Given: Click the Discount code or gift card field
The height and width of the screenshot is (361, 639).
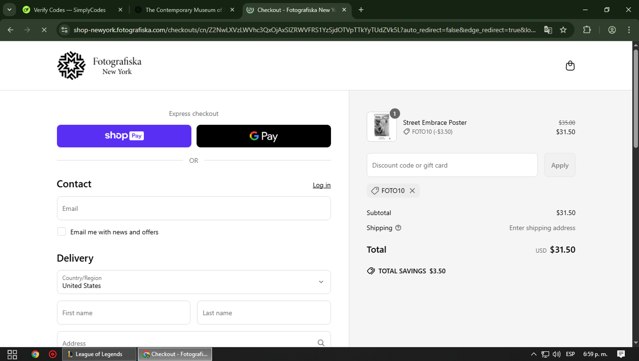Looking at the screenshot, I should click(452, 165).
